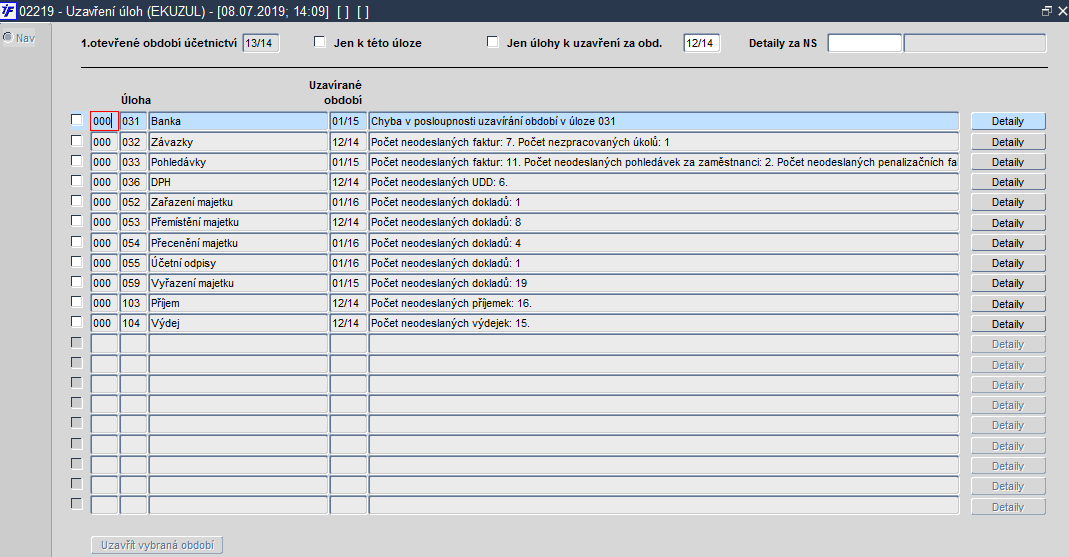Select the 'DPH' task name cell
This screenshot has width=1069, height=557.
[238, 182]
